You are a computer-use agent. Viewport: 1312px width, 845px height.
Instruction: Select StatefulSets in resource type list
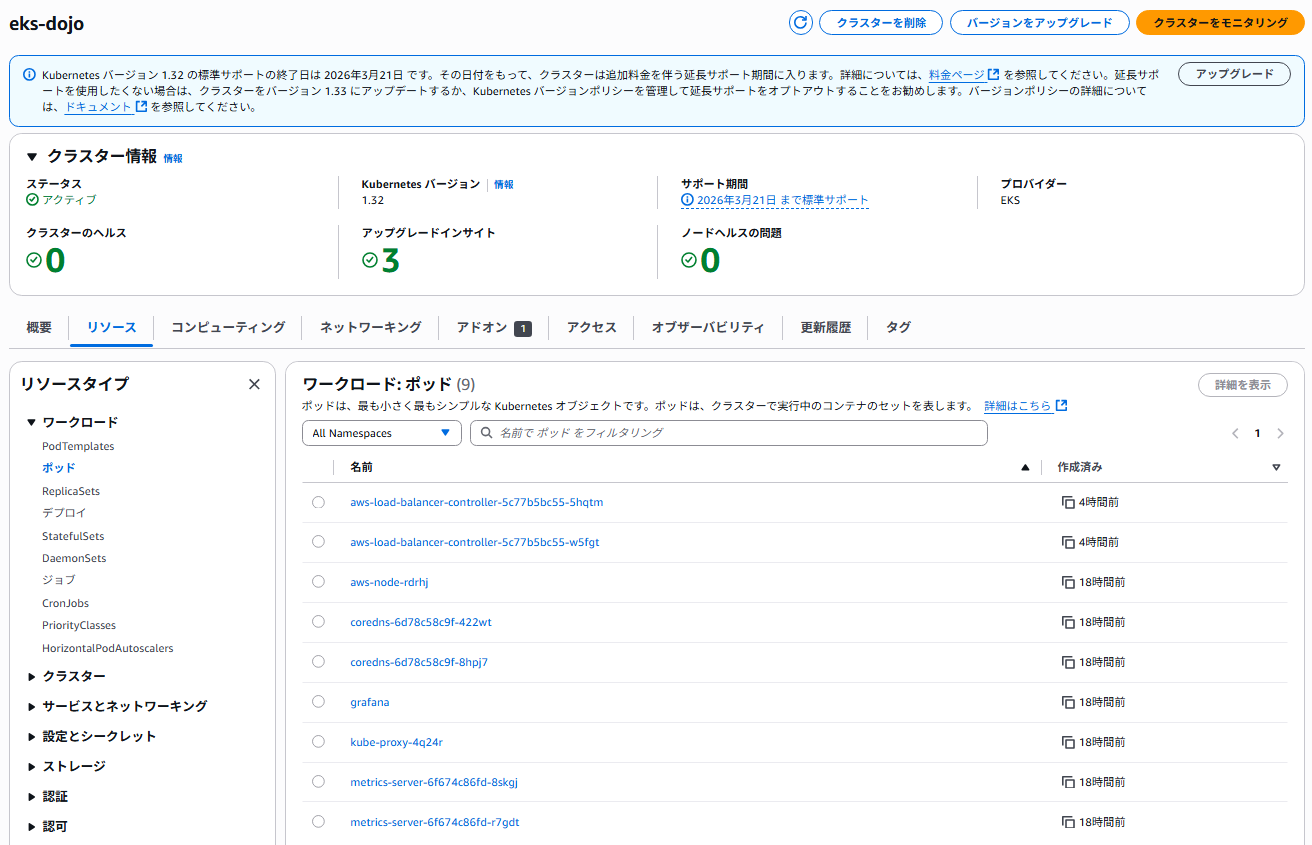[73, 536]
